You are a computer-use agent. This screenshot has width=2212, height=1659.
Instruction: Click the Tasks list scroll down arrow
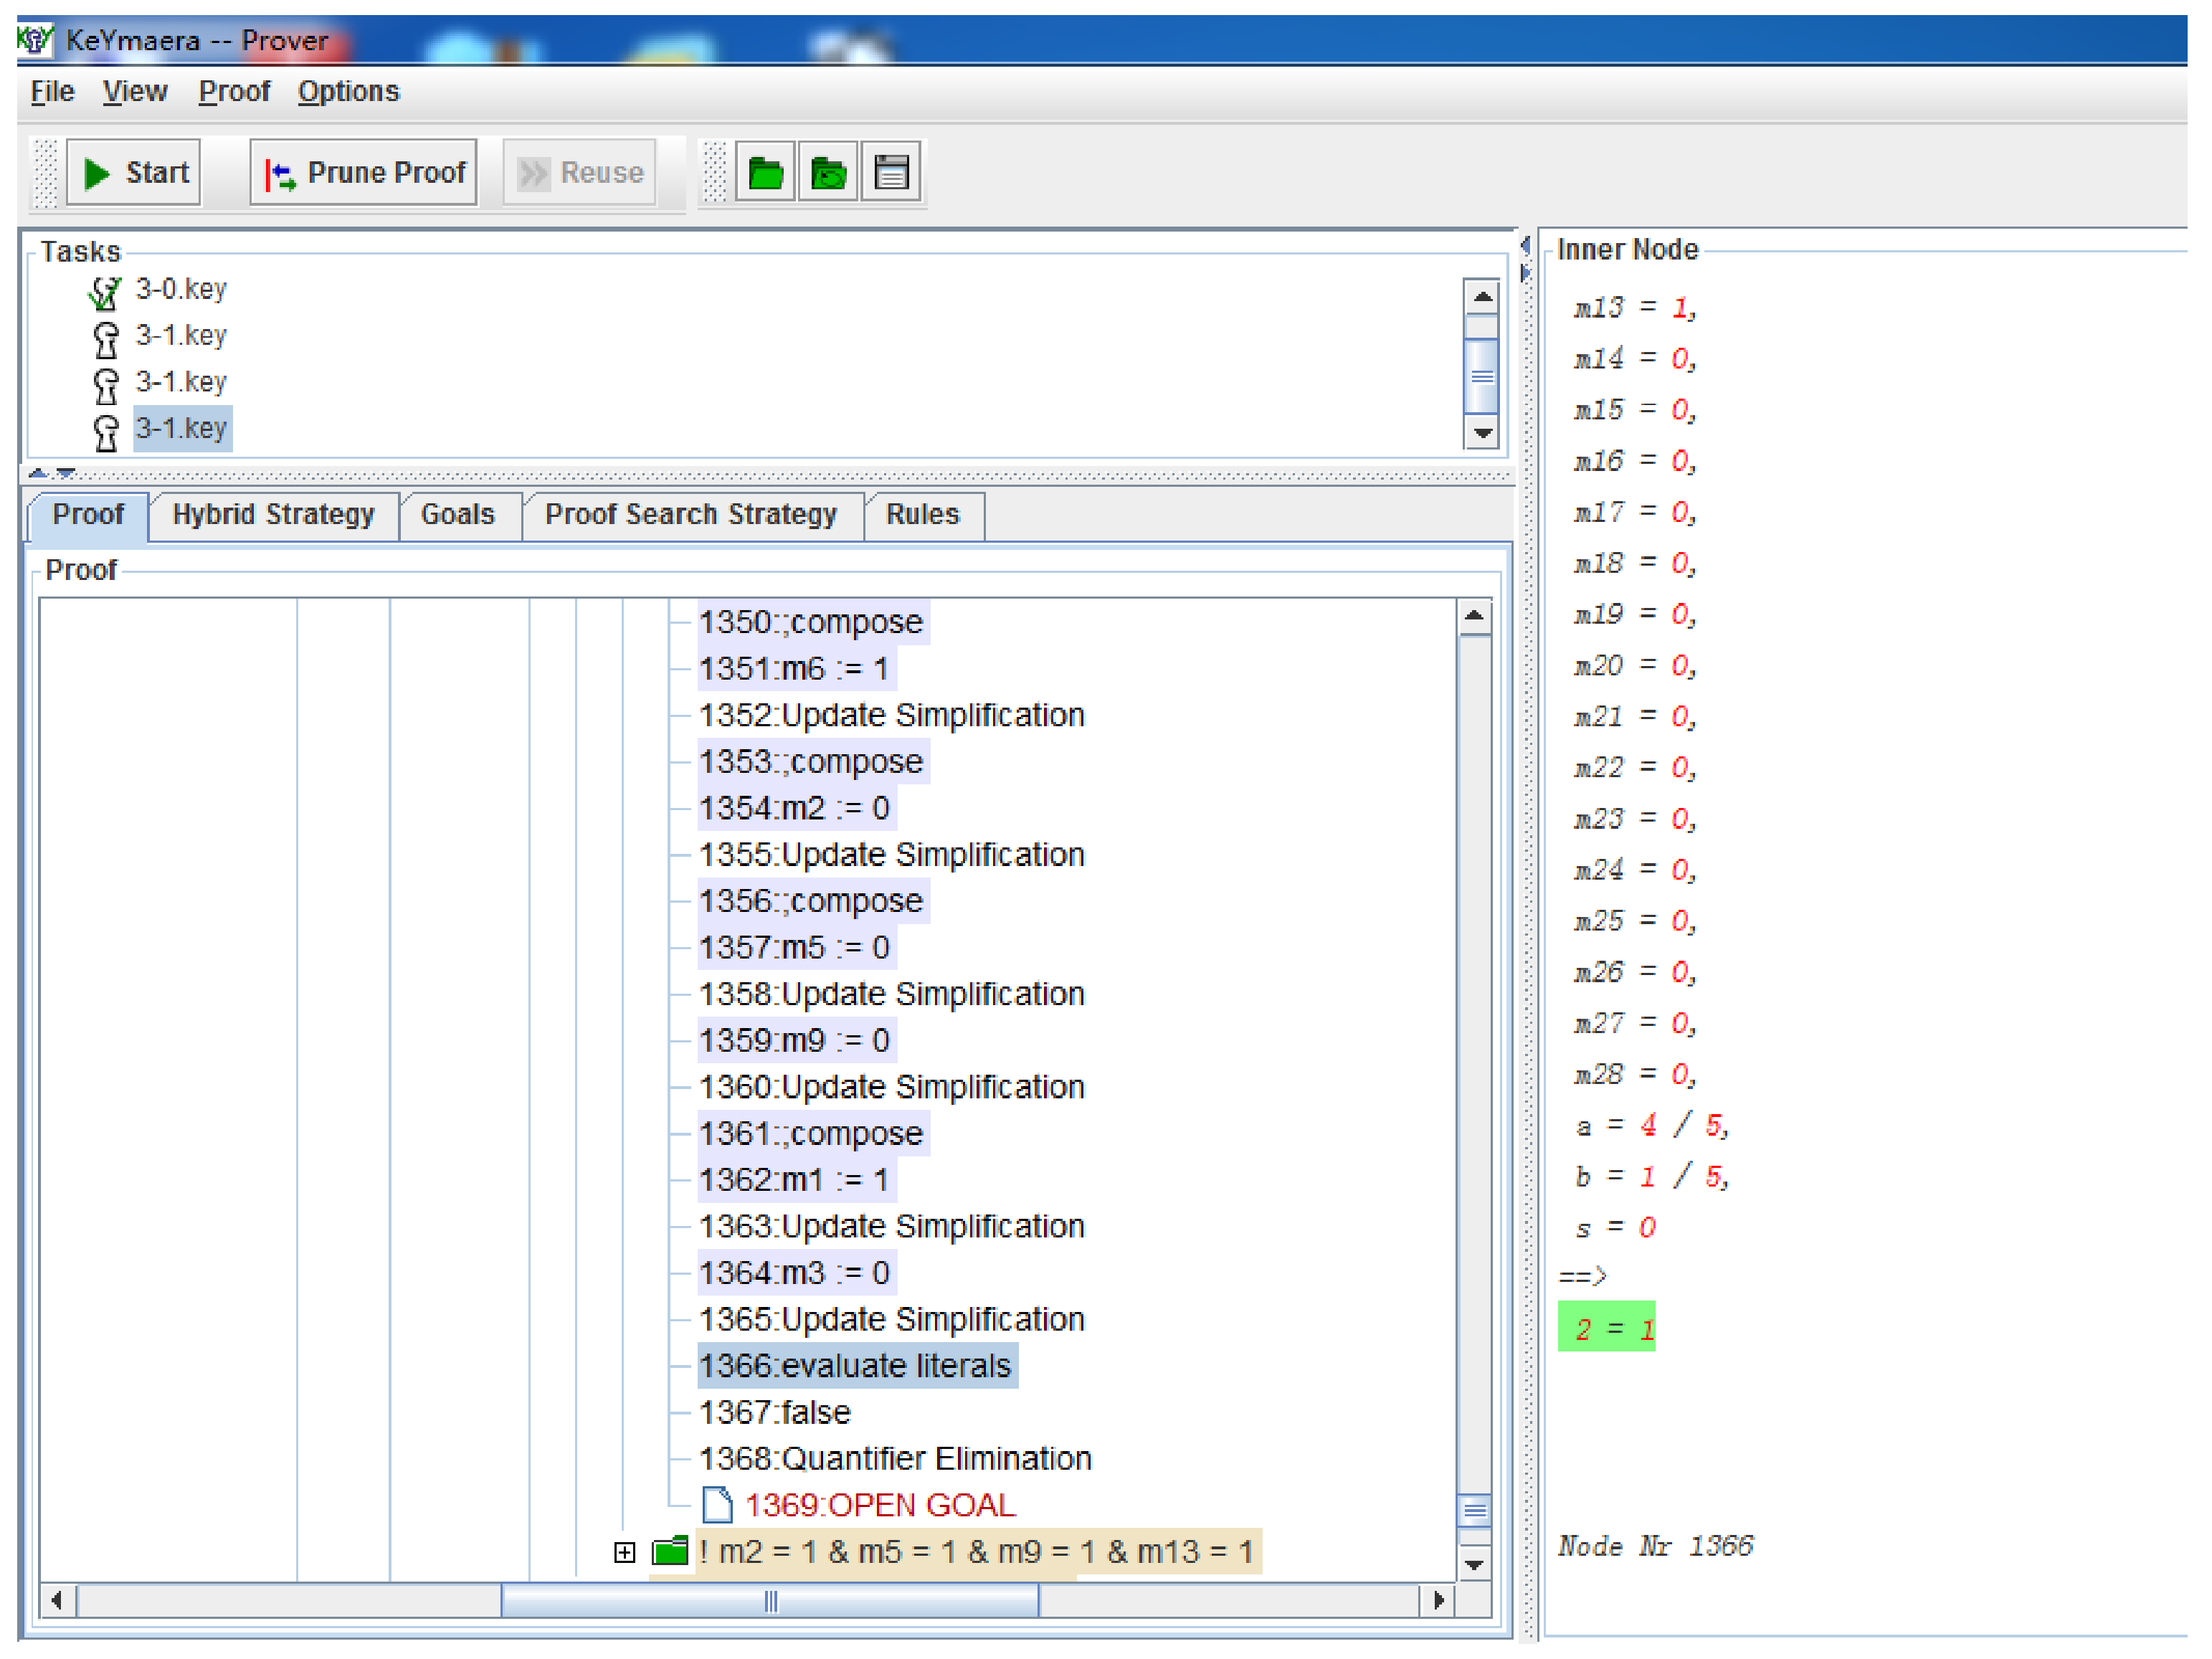pyautogui.click(x=1482, y=433)
